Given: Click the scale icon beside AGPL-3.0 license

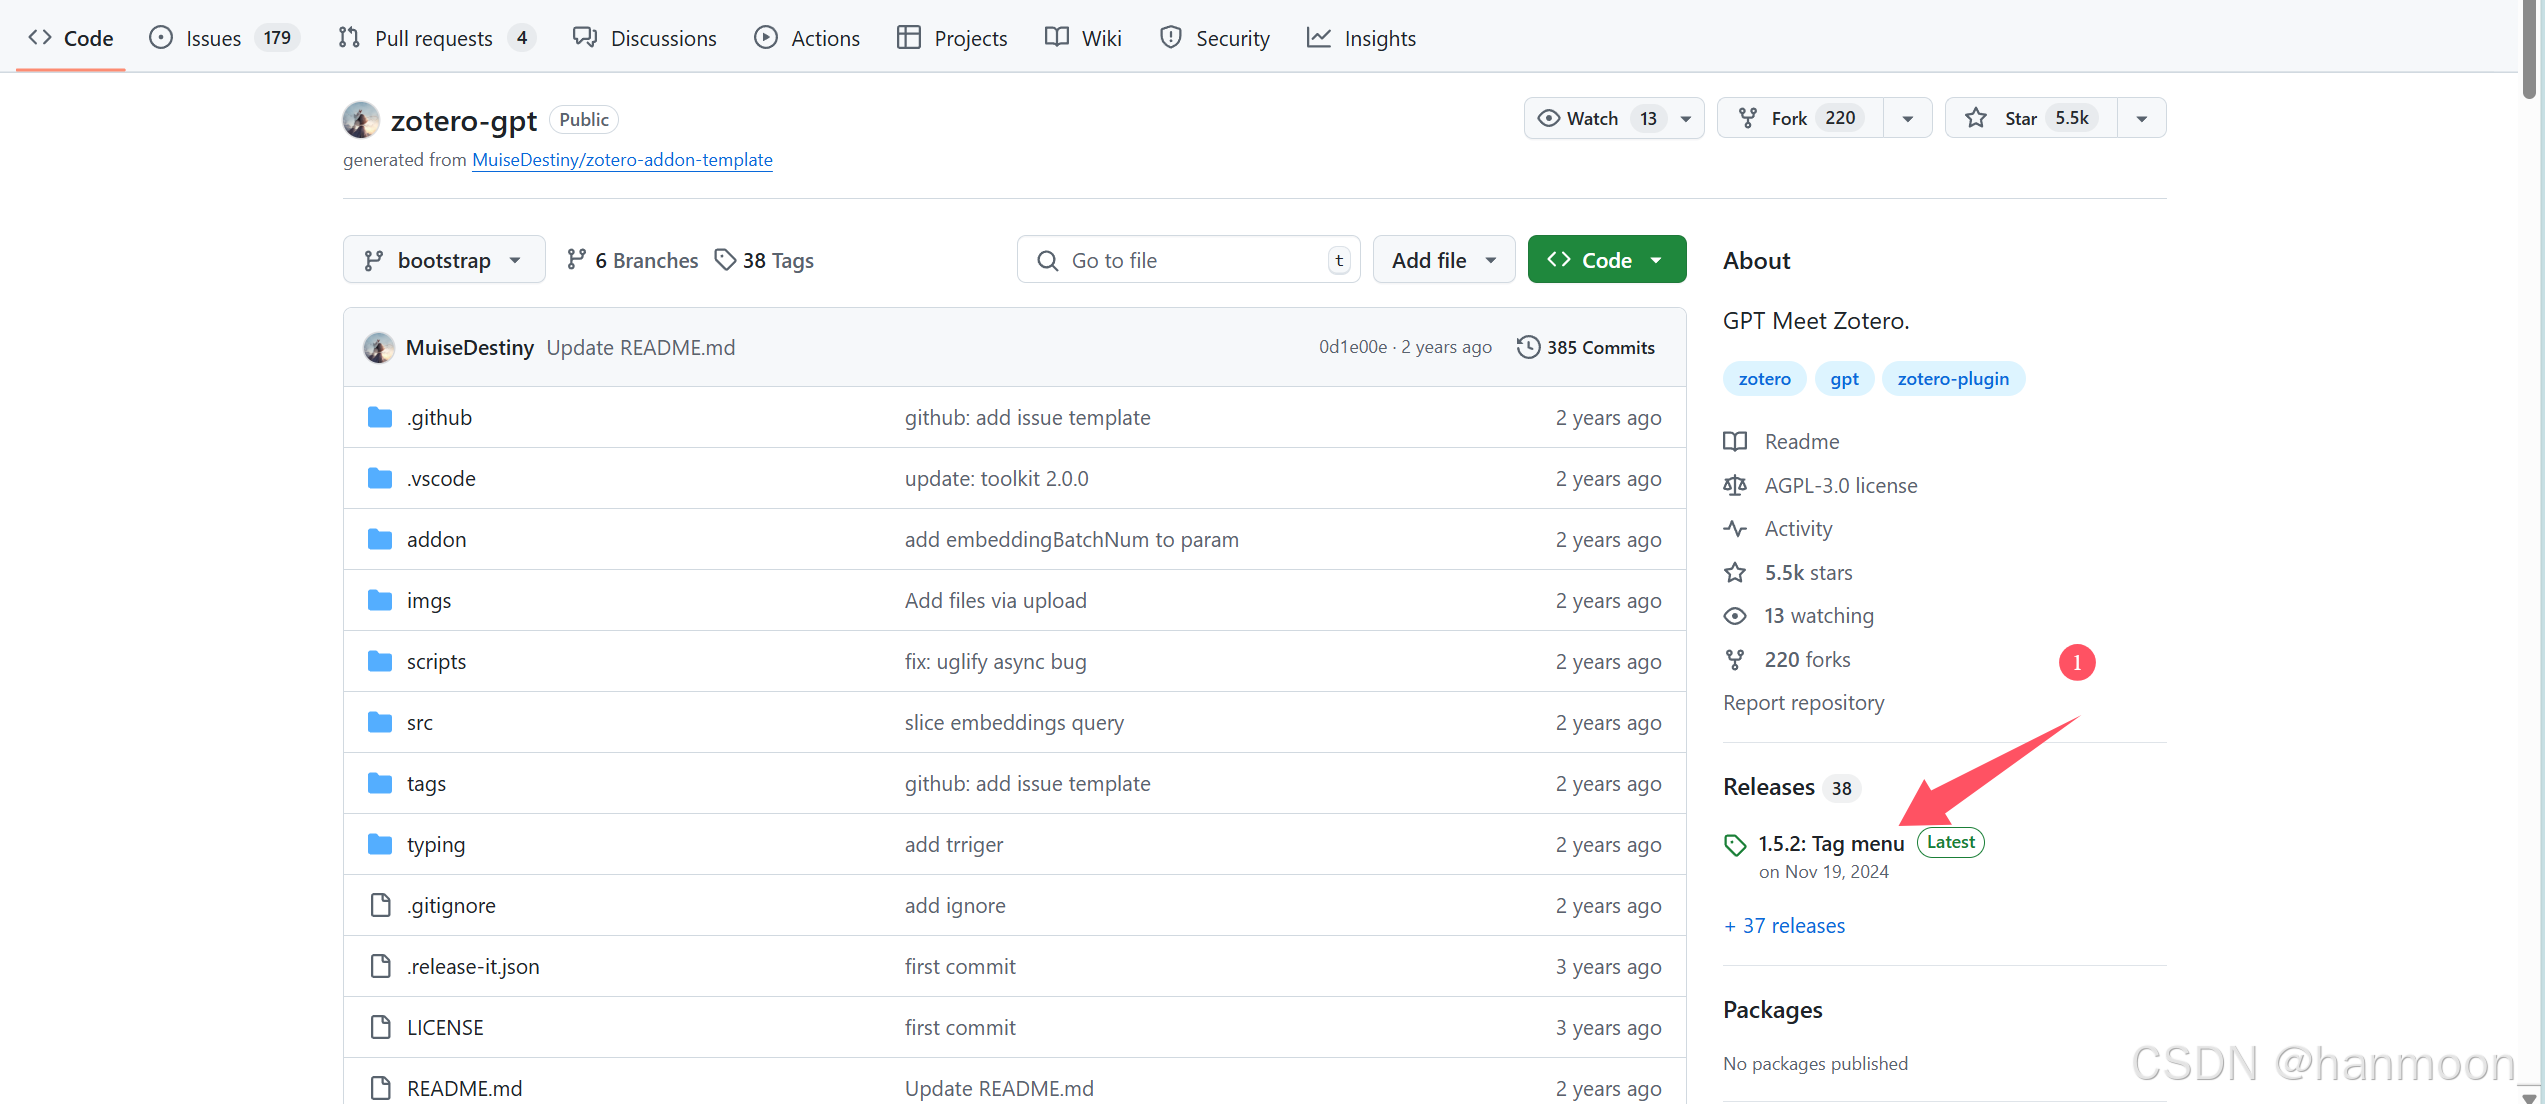Looking at the screenshot, I should [1735, 486].
